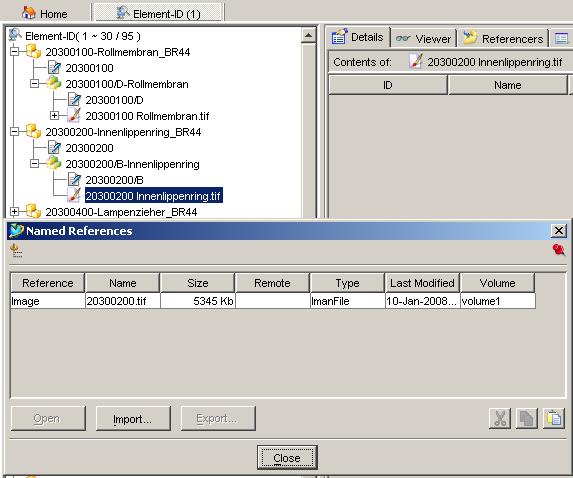The width and height of the screenshot is (573, 478).
Task: Go to the Home tab
Action: (45, 14)
